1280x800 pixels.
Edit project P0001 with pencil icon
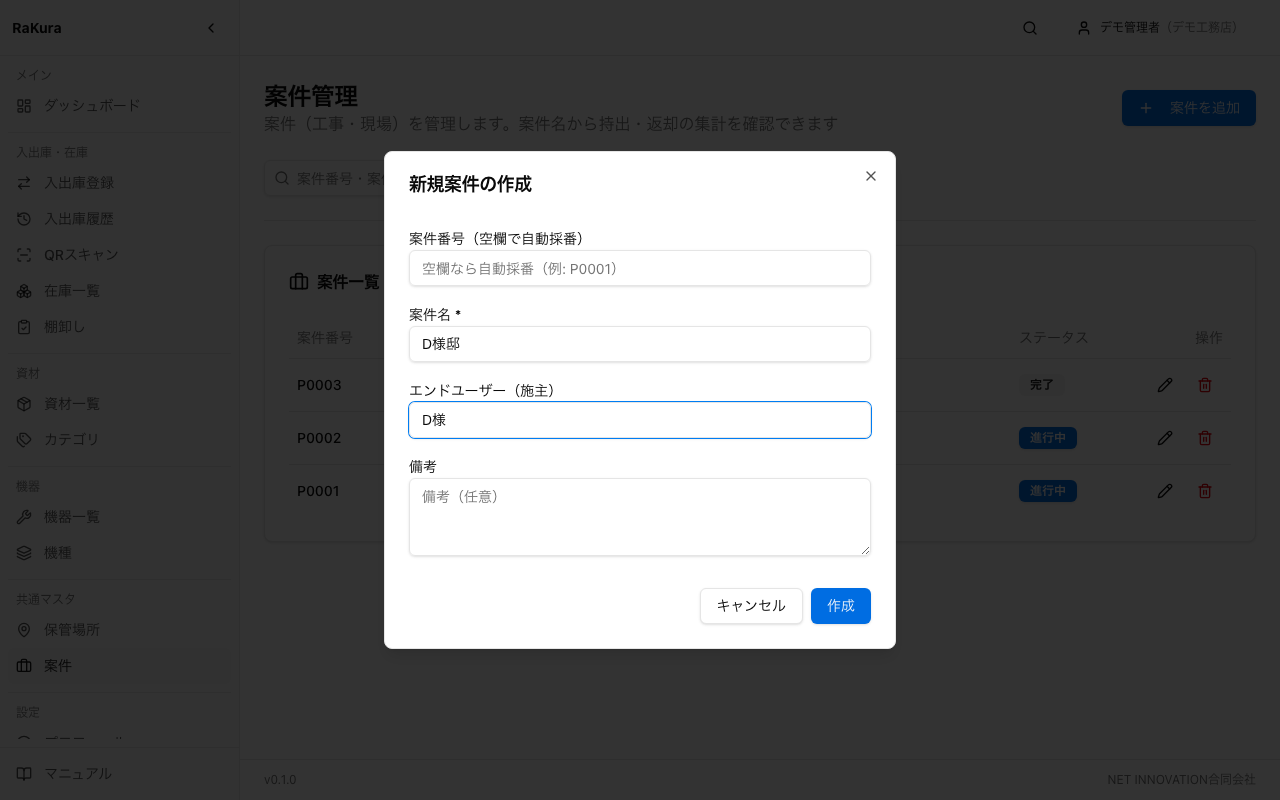(x=1165, y=491)
